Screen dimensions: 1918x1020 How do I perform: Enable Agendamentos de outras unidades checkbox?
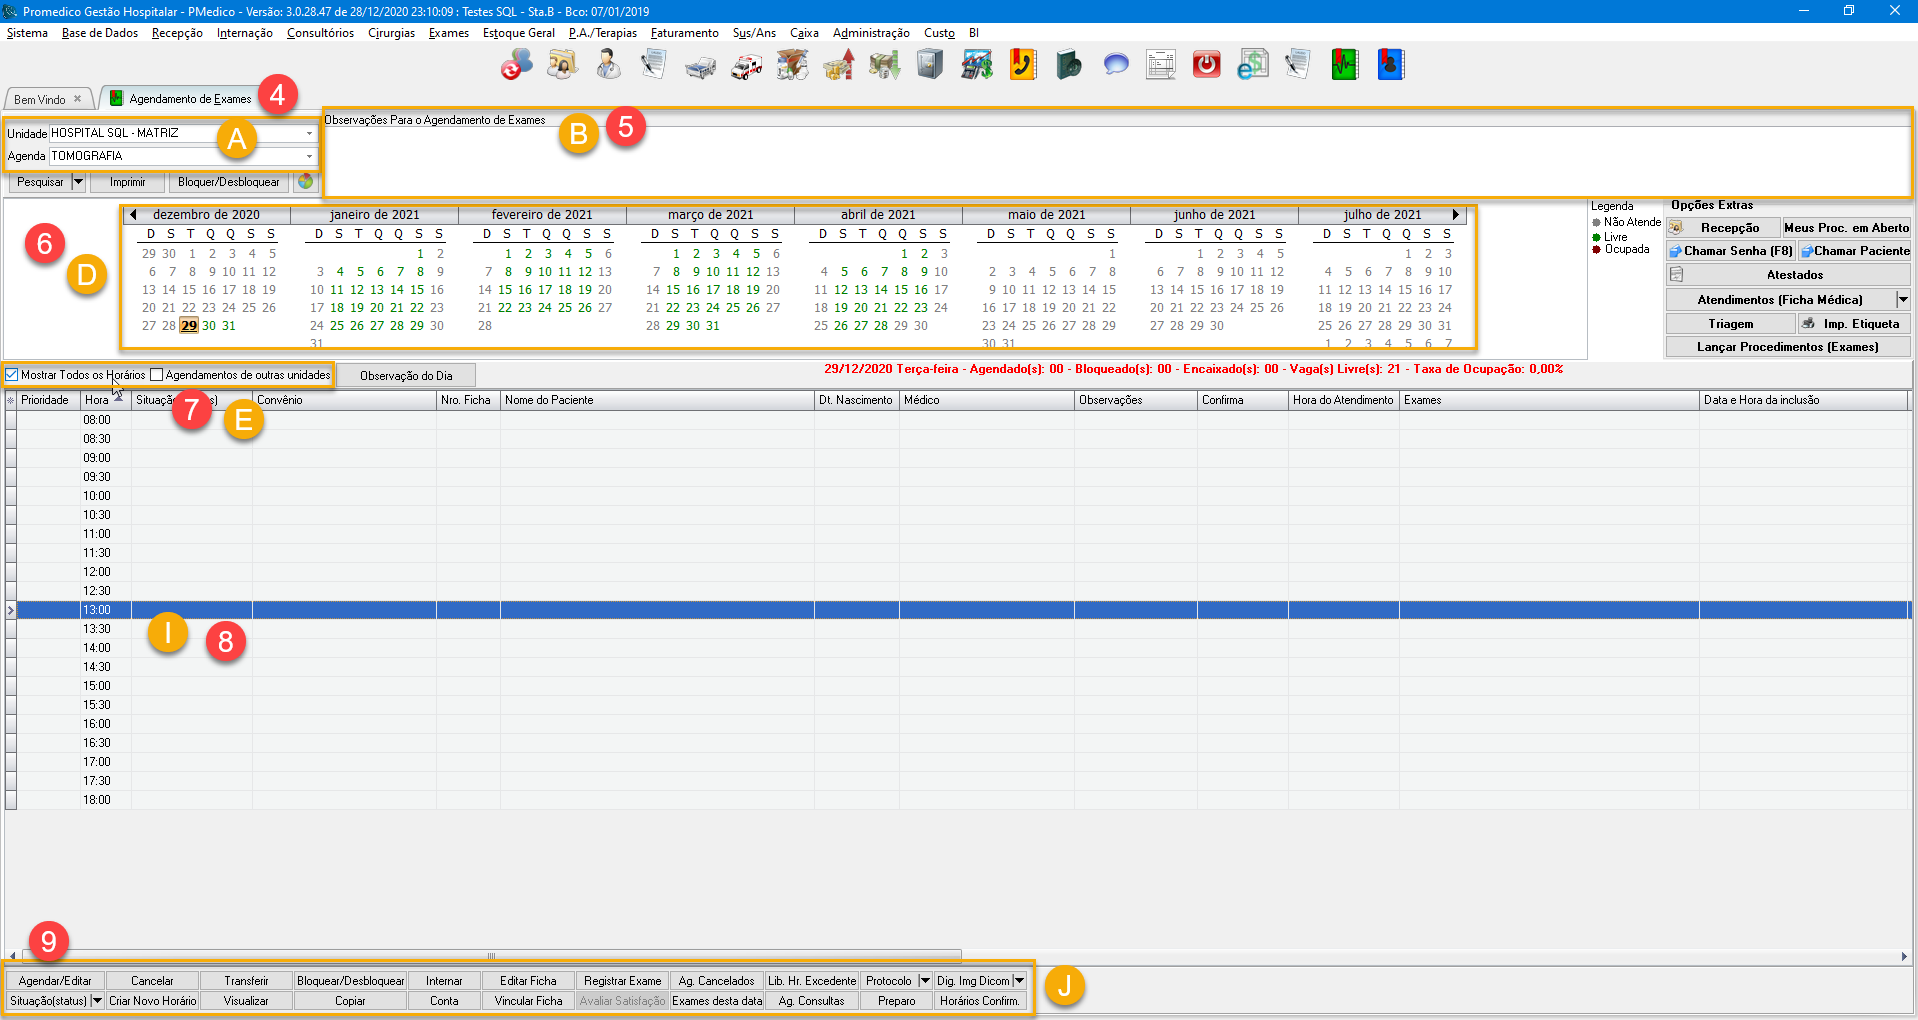point(157,375)
